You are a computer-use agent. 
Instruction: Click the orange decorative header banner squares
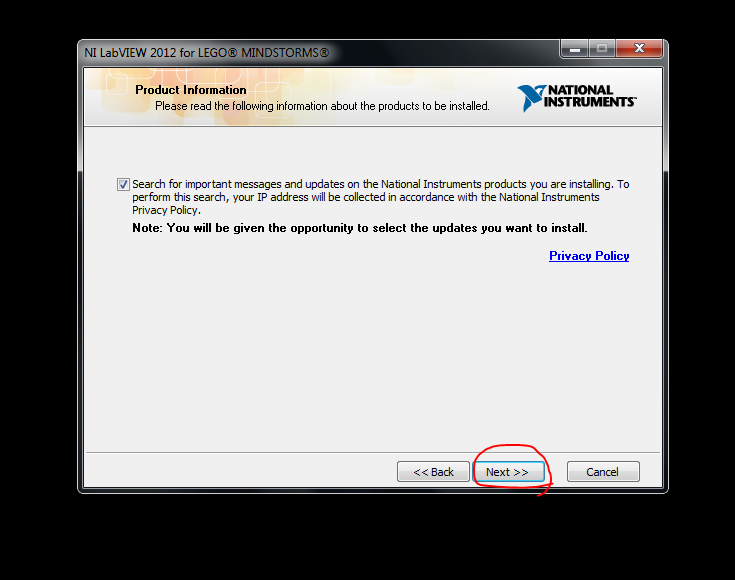point(206,96)
